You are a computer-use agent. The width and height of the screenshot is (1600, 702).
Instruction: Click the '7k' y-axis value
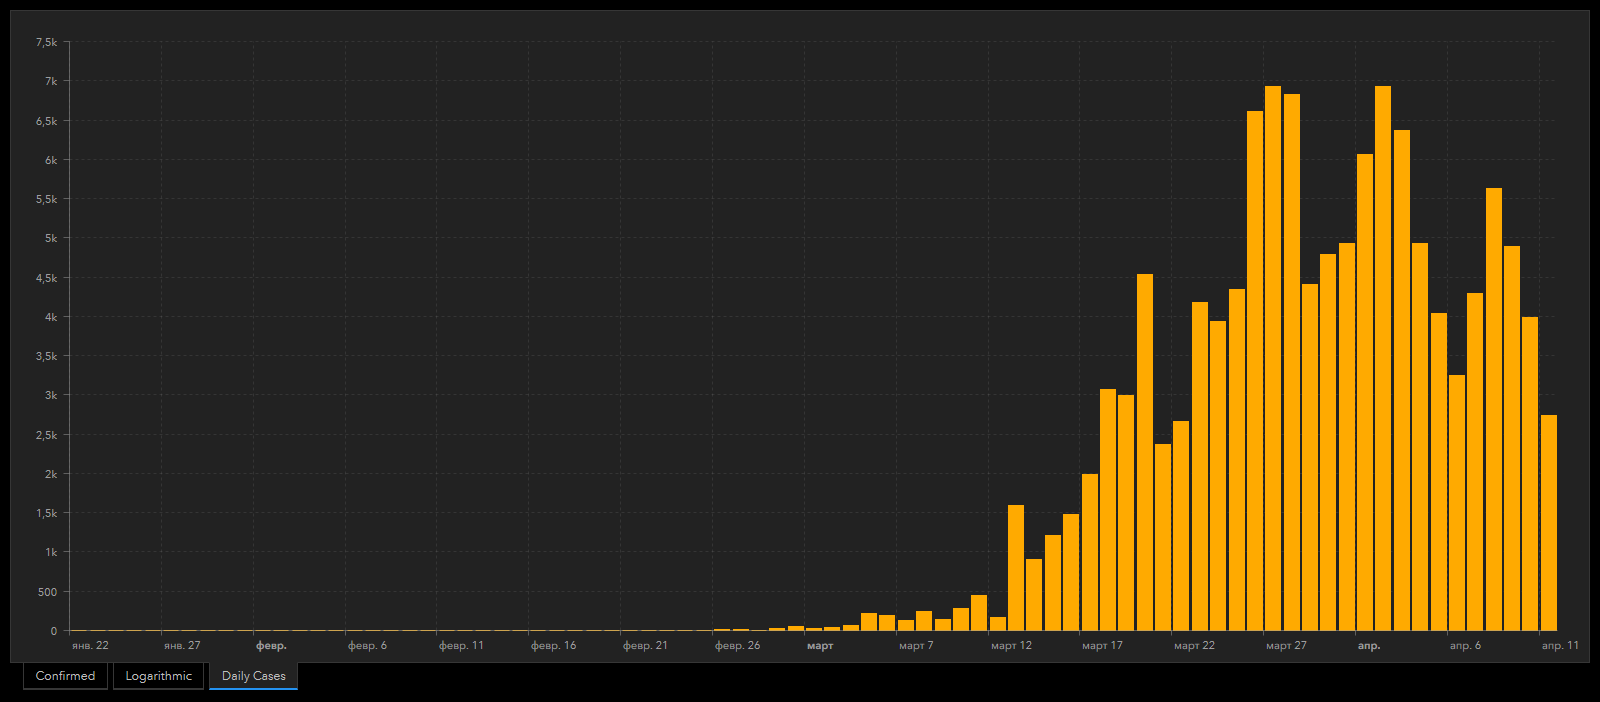[x=51, y=81]
